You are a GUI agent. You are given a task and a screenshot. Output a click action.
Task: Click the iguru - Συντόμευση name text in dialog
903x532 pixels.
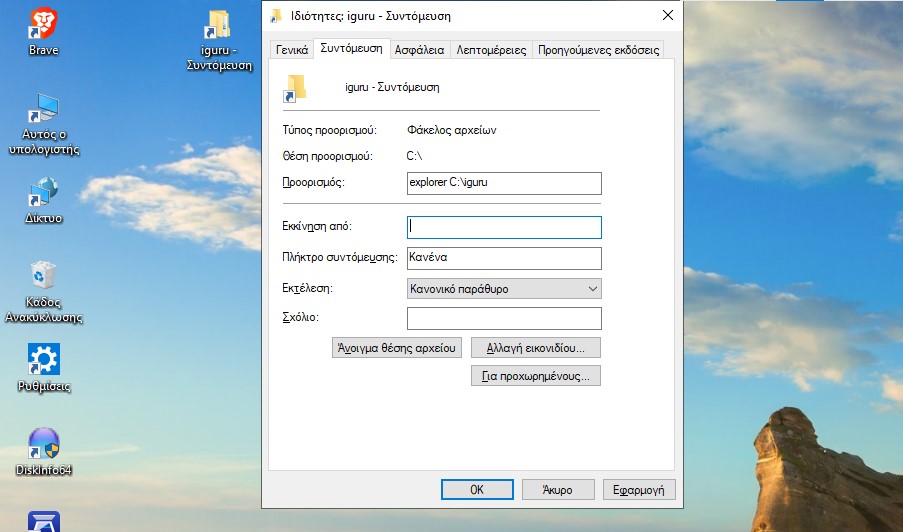click(x=392, y=88)
